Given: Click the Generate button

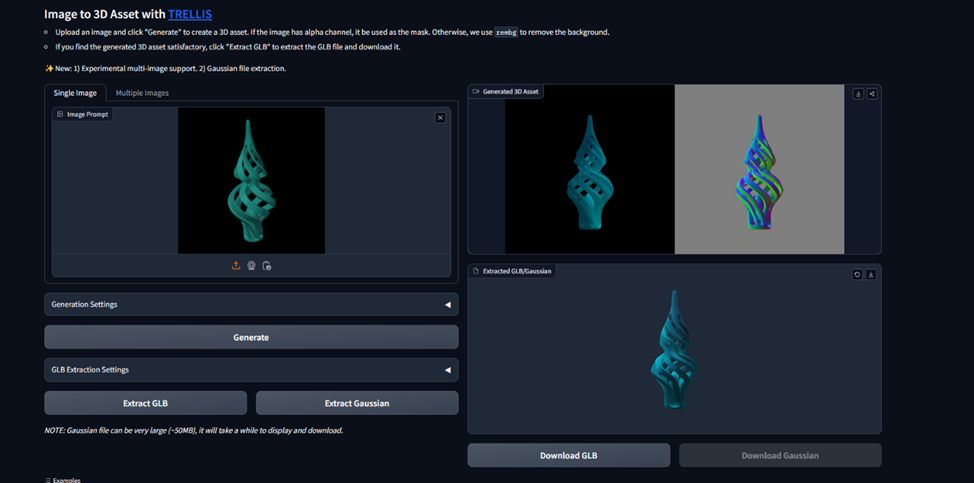Looking at the screenshot, I should [x=252, y=337].
